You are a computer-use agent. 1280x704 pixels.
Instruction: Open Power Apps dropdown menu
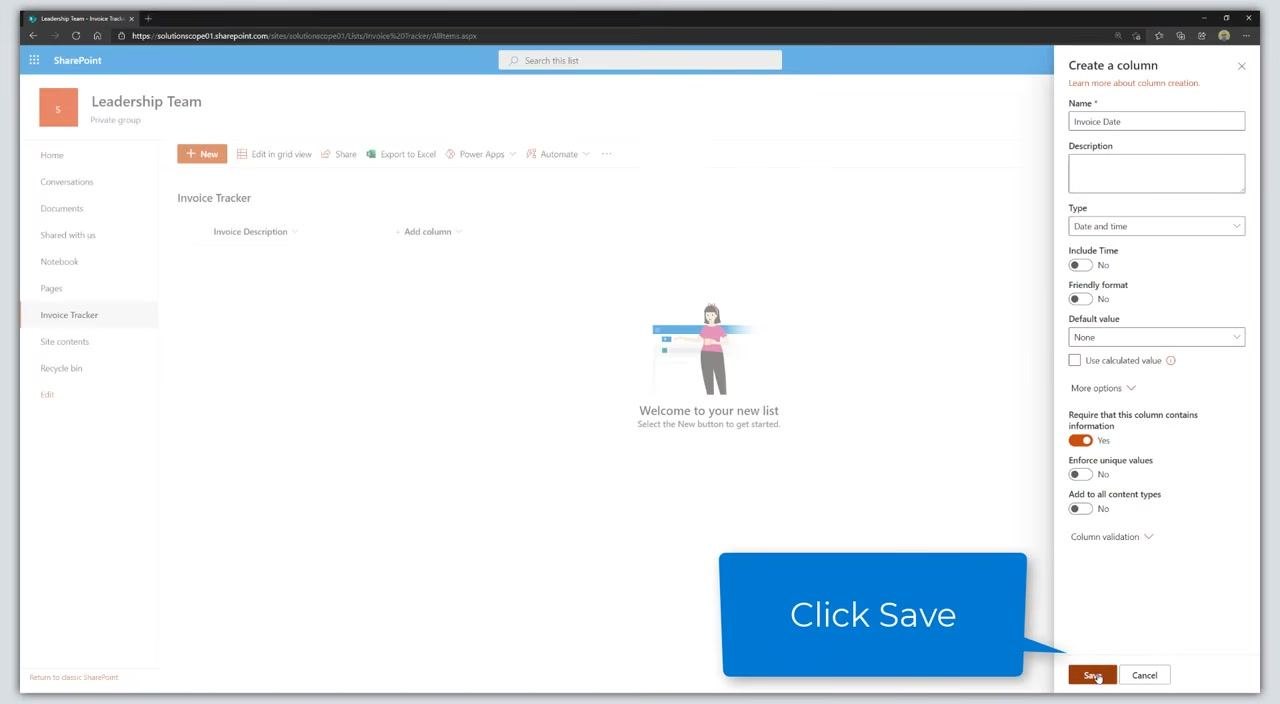(x=481, y=154)
